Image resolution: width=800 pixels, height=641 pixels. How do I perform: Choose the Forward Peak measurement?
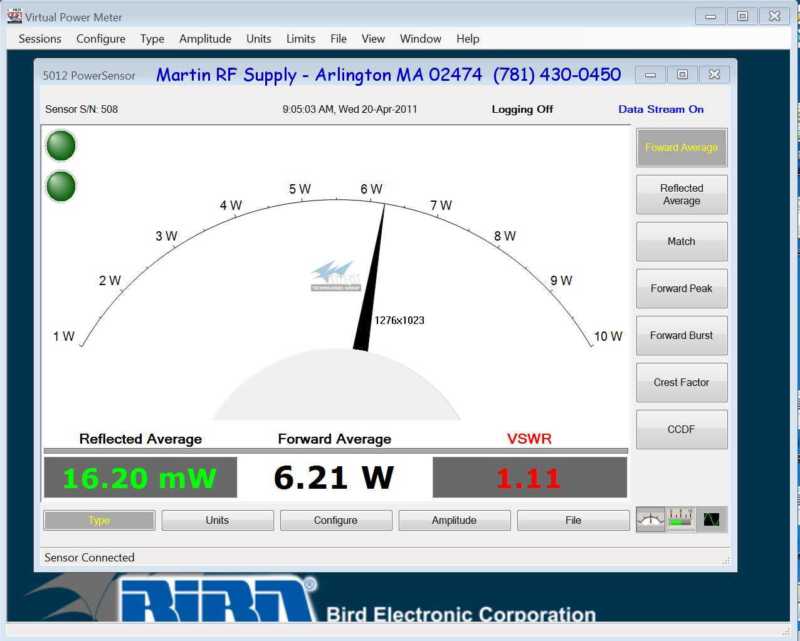681,289
